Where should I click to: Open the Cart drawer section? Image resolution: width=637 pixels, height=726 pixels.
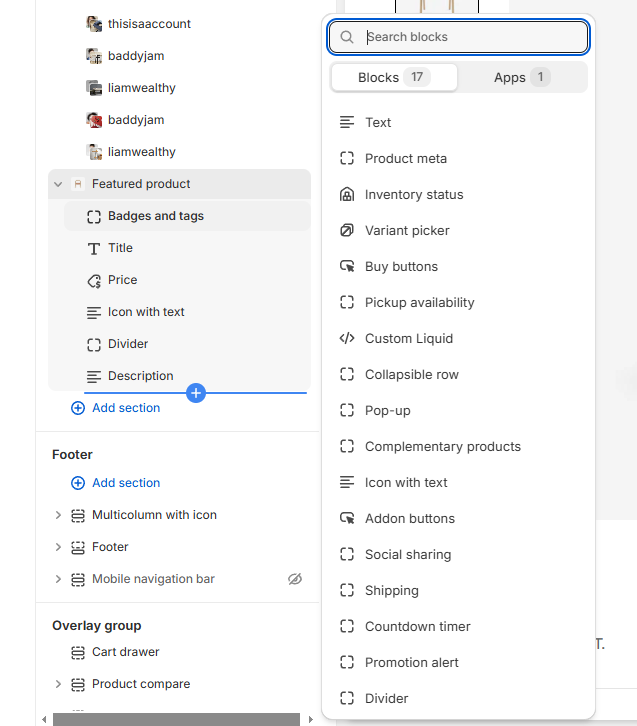click(180, 652)
